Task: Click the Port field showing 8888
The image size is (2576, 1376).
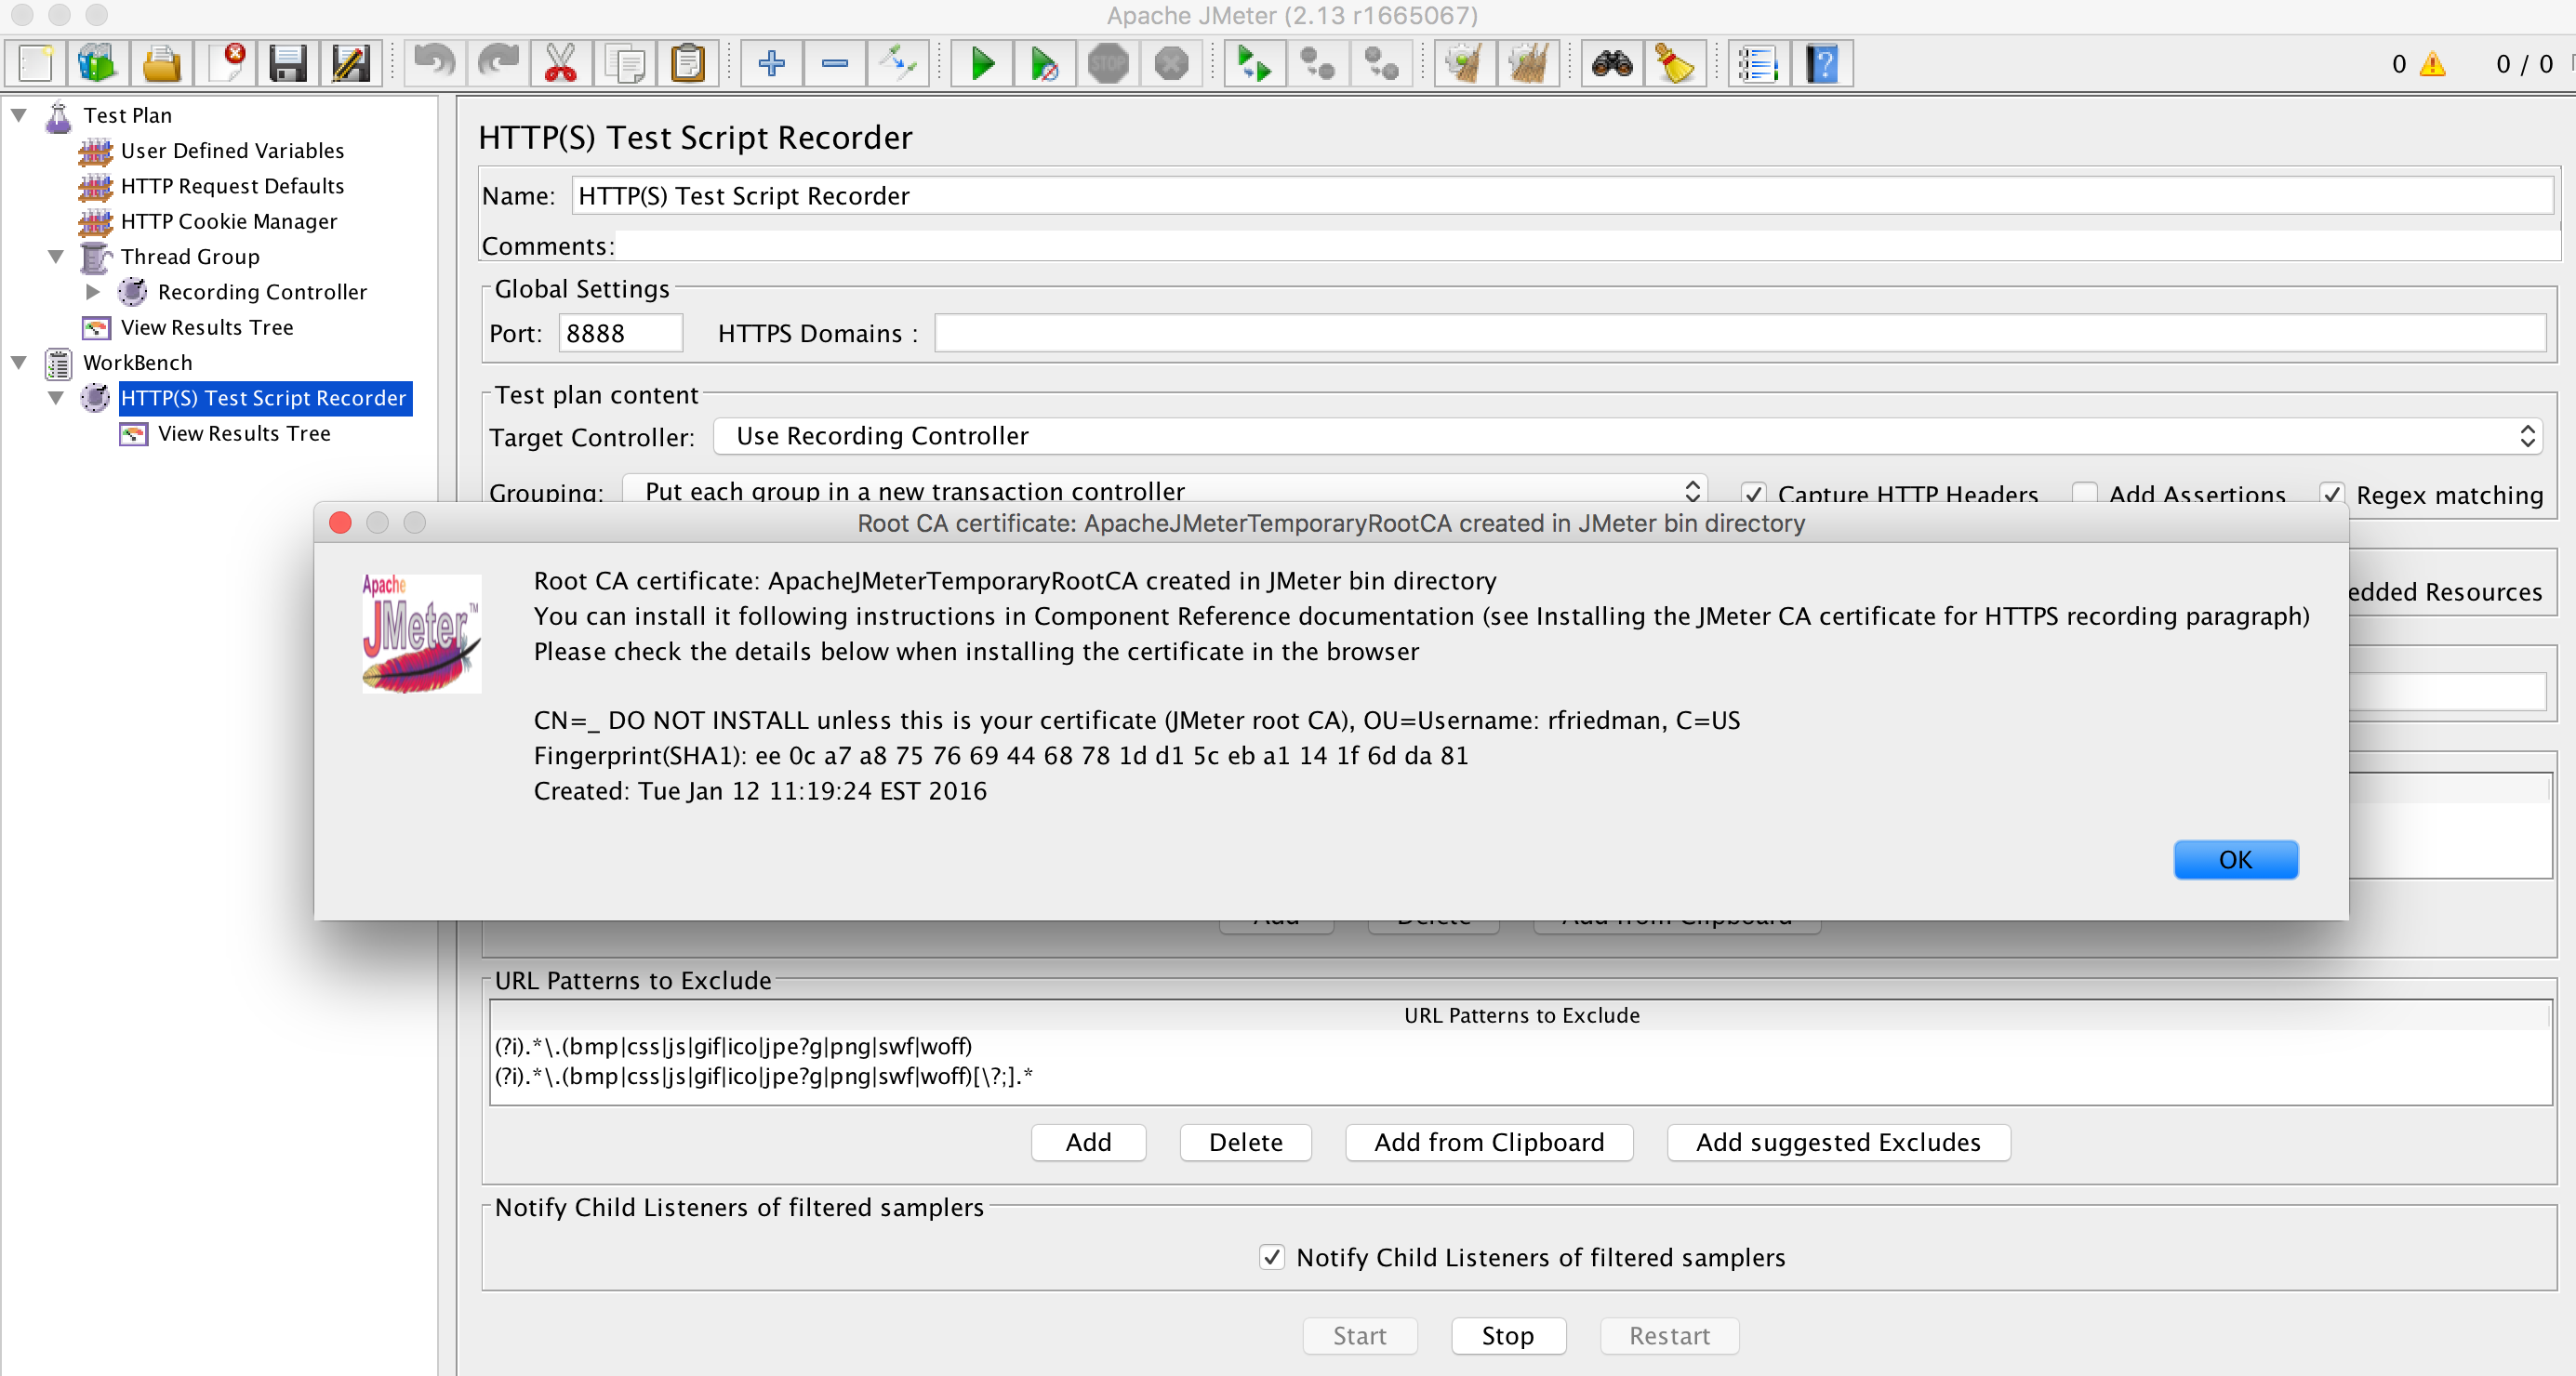Action: [x=620, y=333]
